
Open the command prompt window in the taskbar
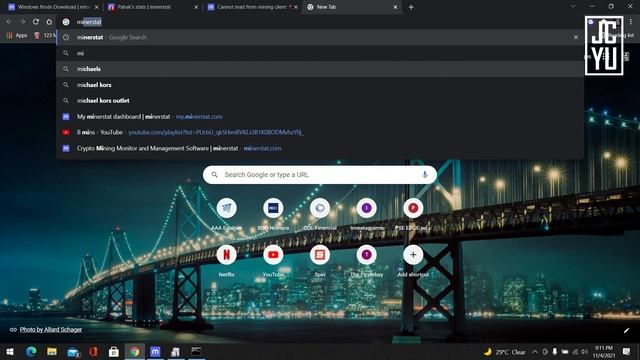coord(196,351)
